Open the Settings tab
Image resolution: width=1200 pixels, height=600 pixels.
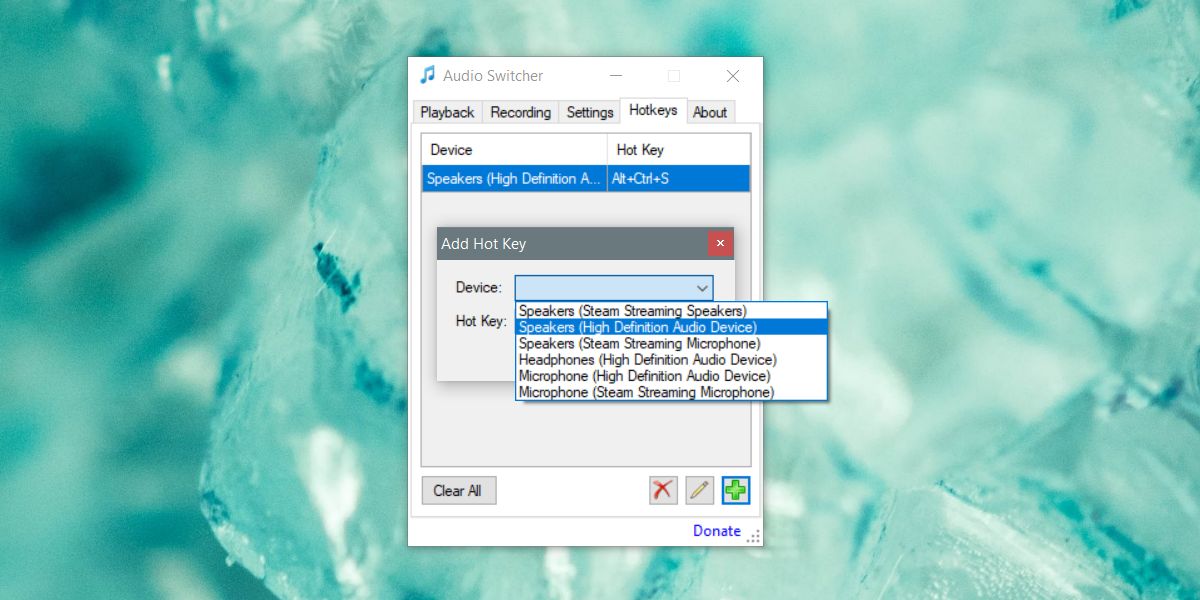click(590, 112)
